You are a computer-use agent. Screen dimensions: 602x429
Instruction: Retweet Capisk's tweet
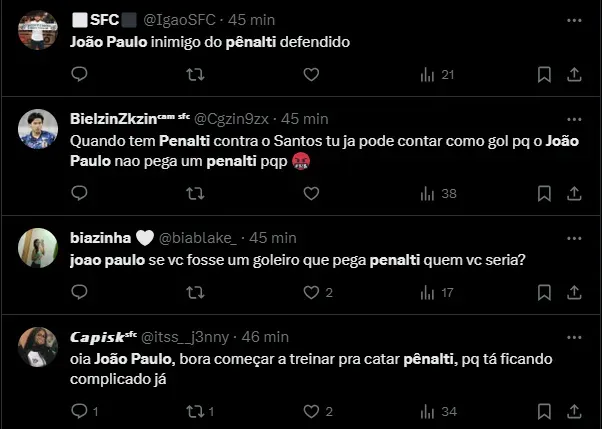tap(199, 411)
